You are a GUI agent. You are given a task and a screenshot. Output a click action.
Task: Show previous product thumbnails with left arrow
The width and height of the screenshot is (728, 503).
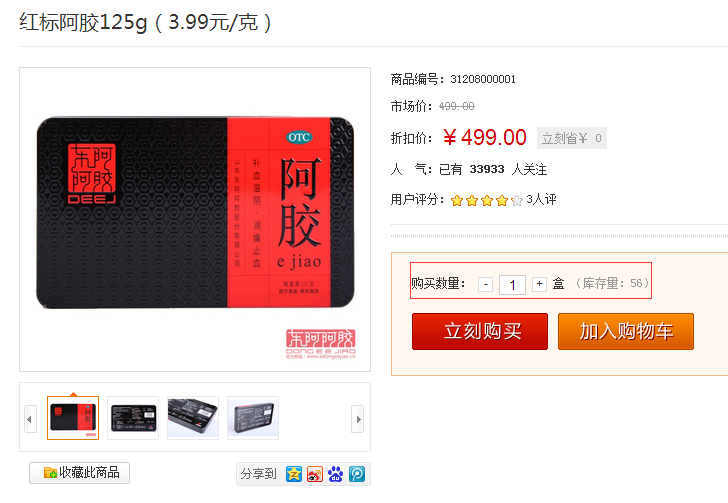[x=31, y=419]
